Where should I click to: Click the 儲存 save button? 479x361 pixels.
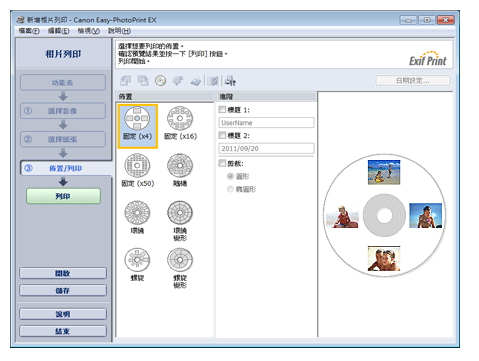pyautogui.click(x=63, y=290)
